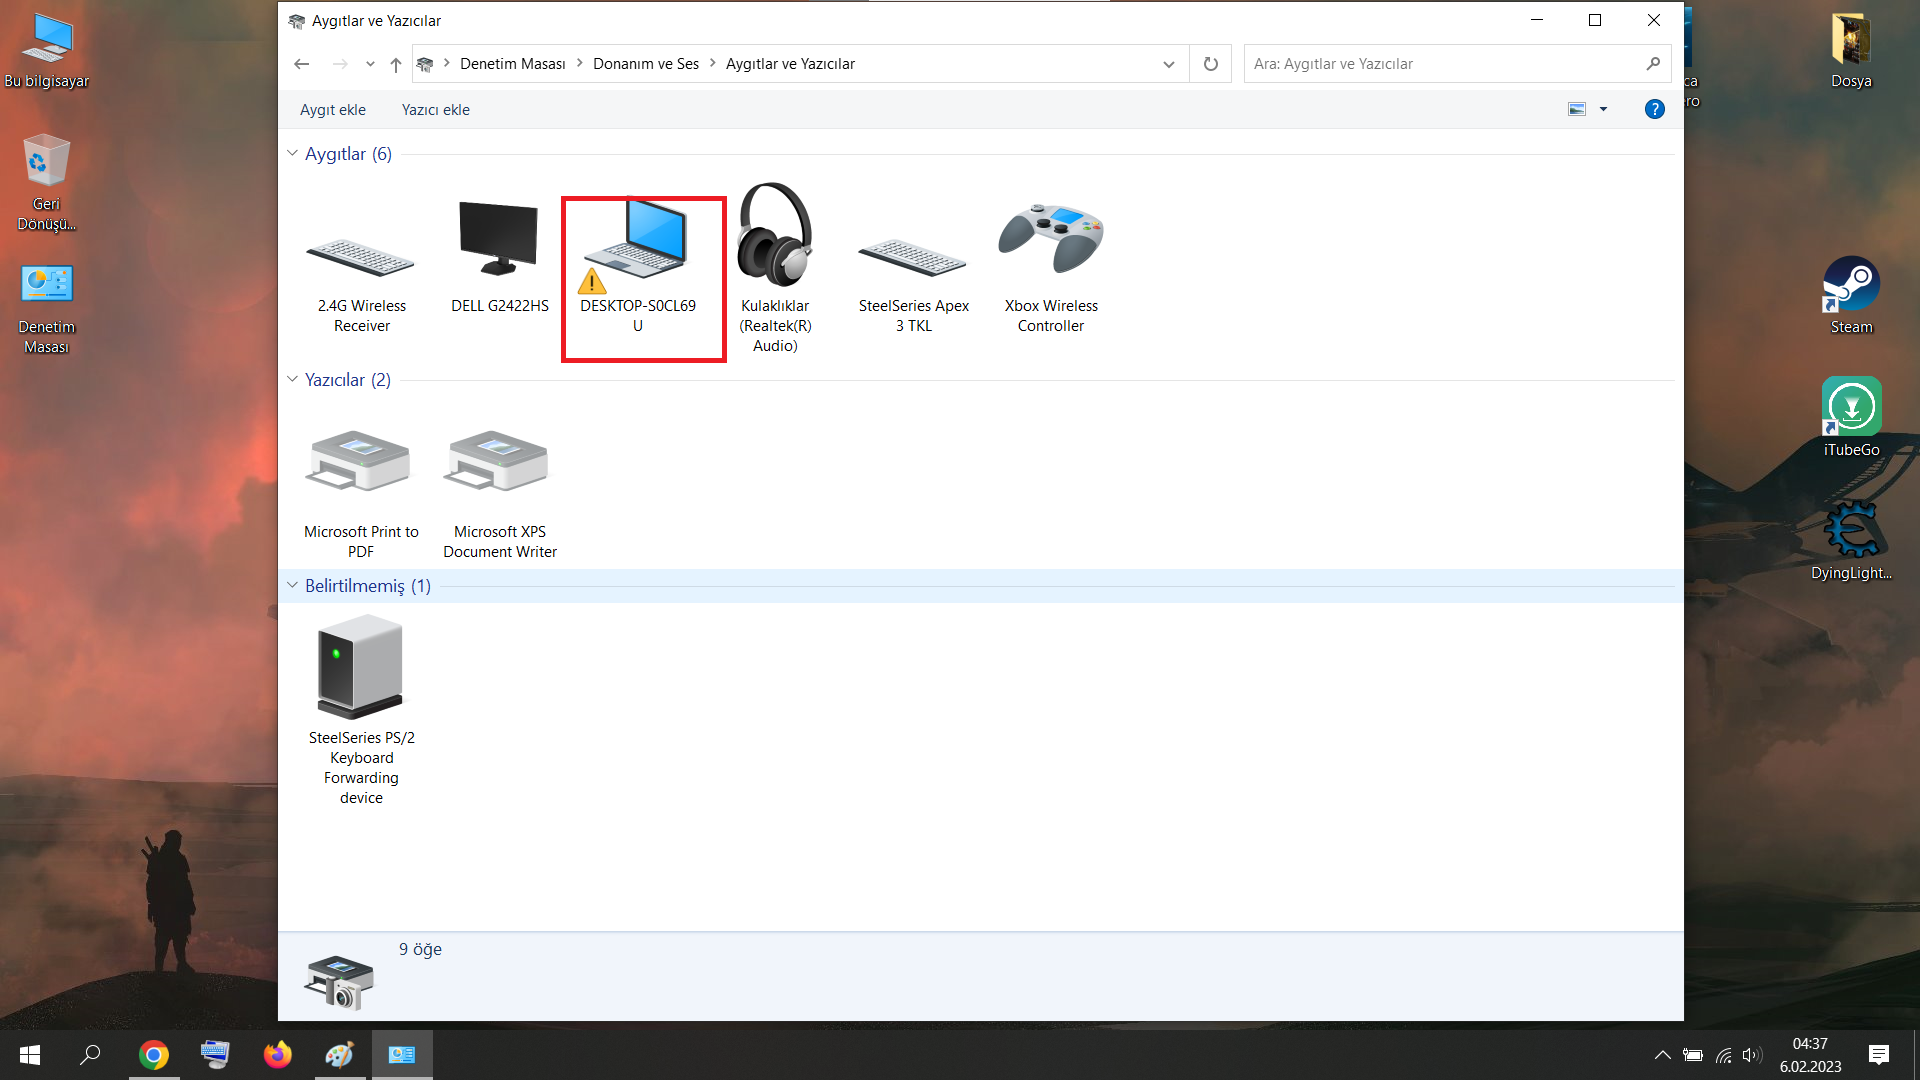Screen dimensions: 1920x1080
Task: Switch to the Control Panel taskbar window
Action: 402,1055
